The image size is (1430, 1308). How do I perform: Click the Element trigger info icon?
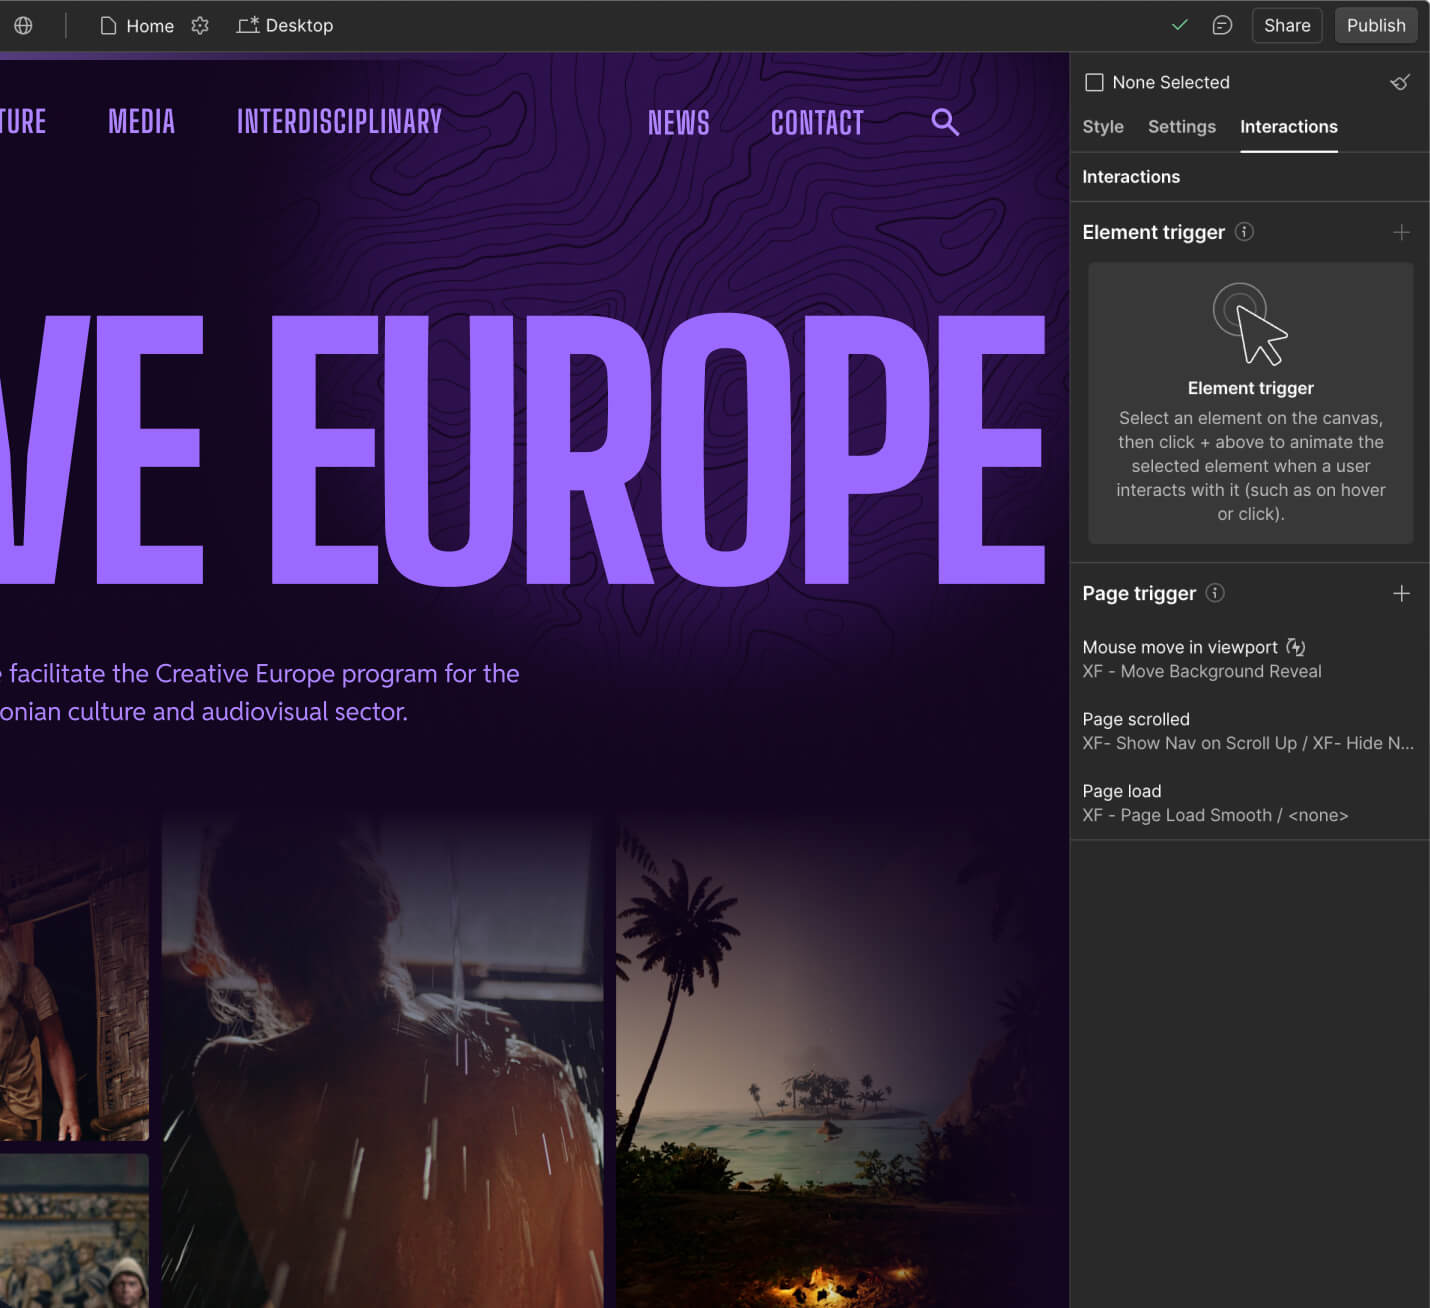(1244, 231)
